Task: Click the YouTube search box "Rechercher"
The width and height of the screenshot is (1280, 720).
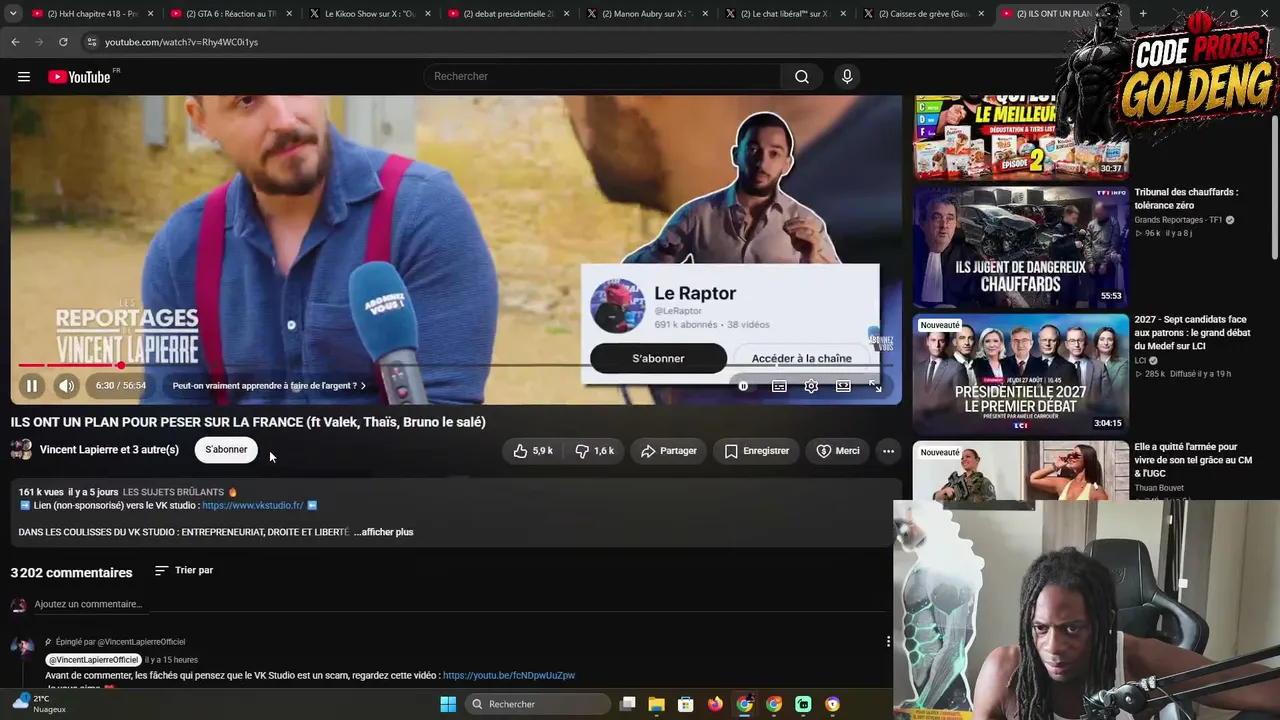Action: 603,77
